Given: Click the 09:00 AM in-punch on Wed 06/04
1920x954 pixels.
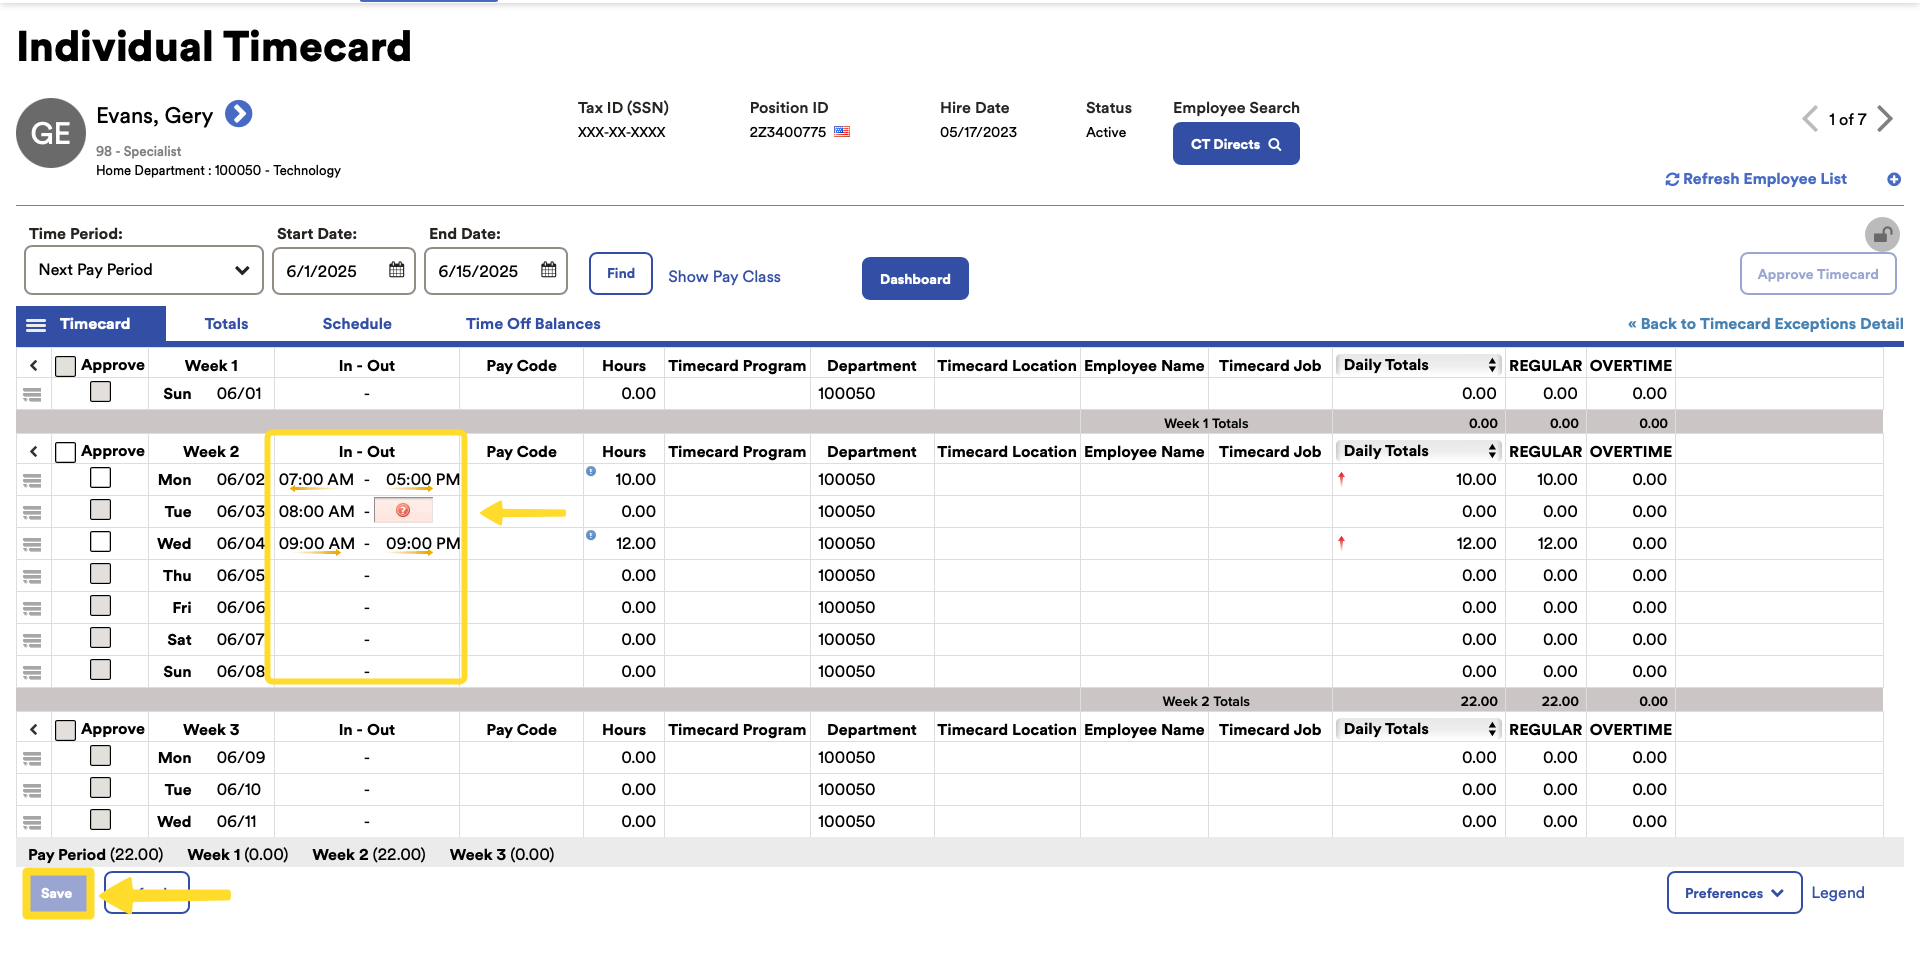Looking at the screenshot, I should [316, 544].
